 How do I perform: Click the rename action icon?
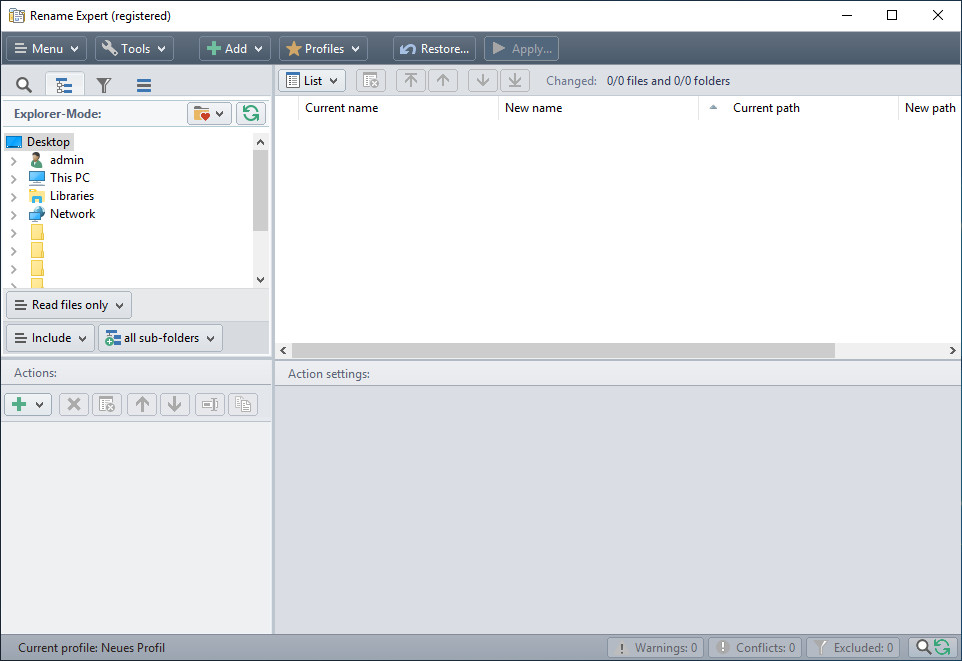pyautogui.click(x=210, y=404)
